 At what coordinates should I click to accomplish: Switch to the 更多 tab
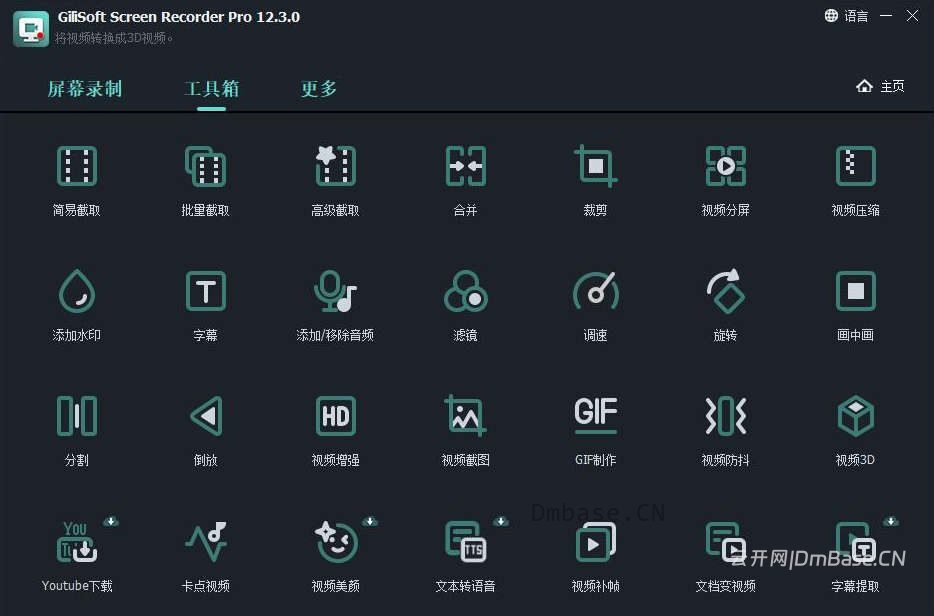(x=319, y=89)
